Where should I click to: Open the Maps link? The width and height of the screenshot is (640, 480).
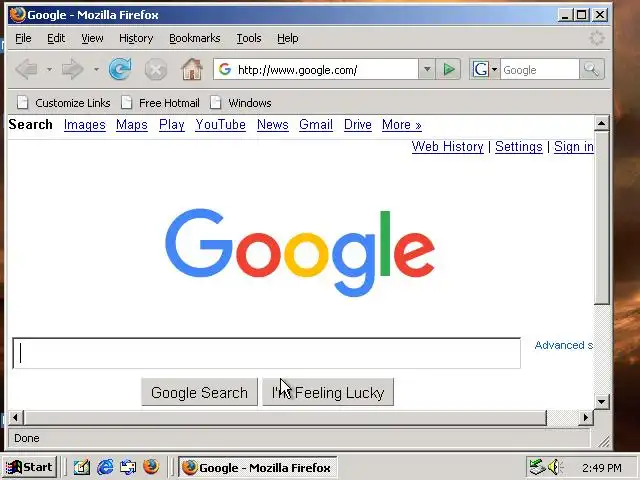click(131, 124)
